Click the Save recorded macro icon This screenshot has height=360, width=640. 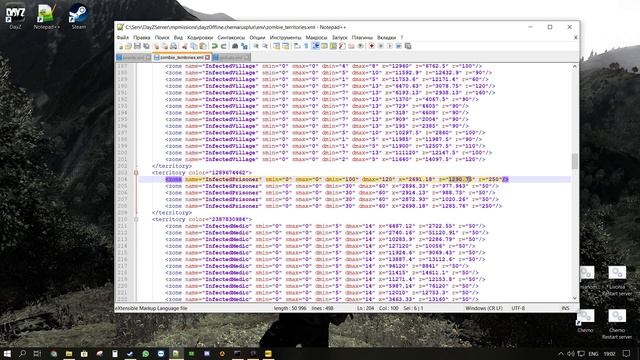(408, 46)
